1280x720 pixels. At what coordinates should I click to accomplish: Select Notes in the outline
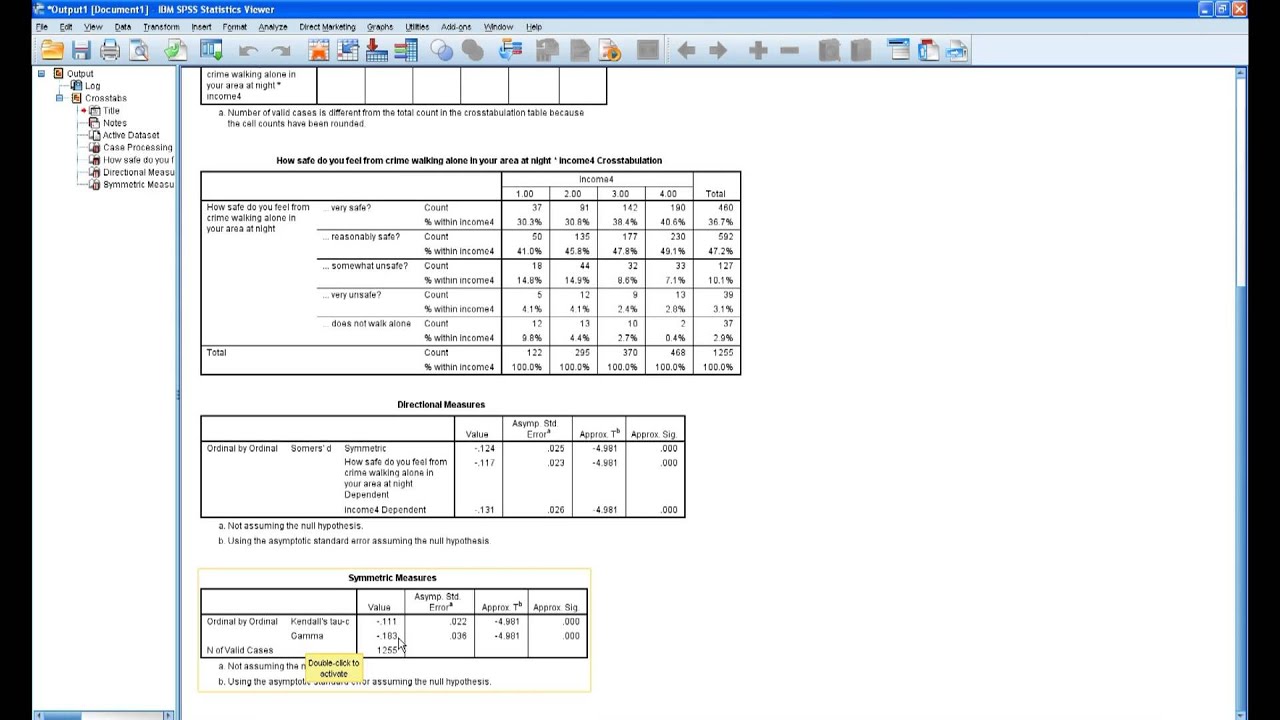pyautogui.click(x=115, y=123)
